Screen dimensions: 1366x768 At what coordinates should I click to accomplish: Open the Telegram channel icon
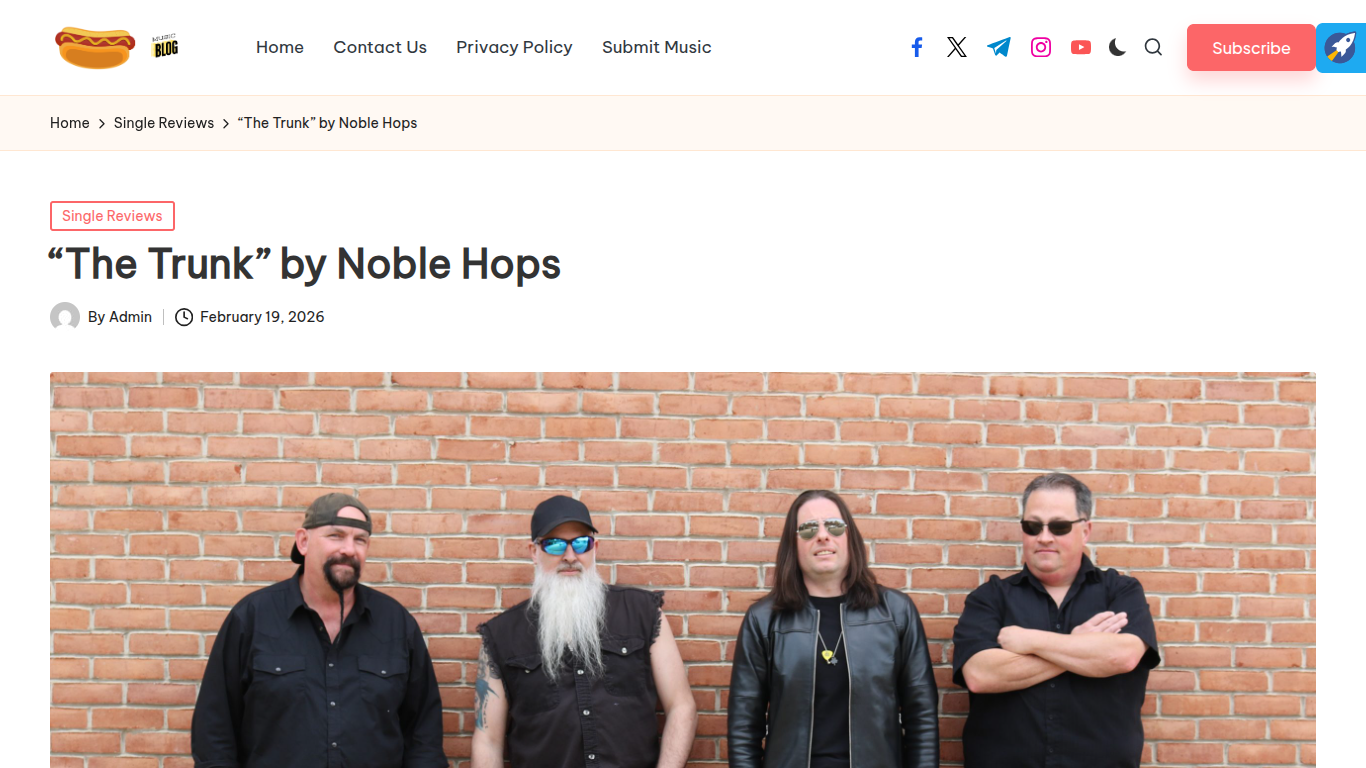click(x=999, y=47)
